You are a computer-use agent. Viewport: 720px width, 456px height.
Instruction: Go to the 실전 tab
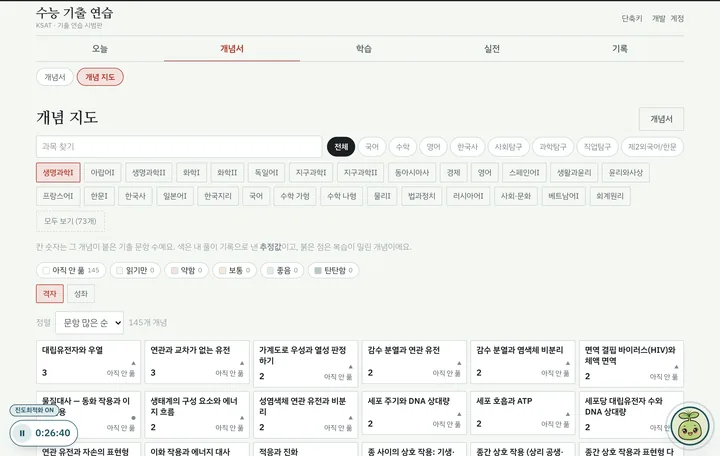point(492,49)
